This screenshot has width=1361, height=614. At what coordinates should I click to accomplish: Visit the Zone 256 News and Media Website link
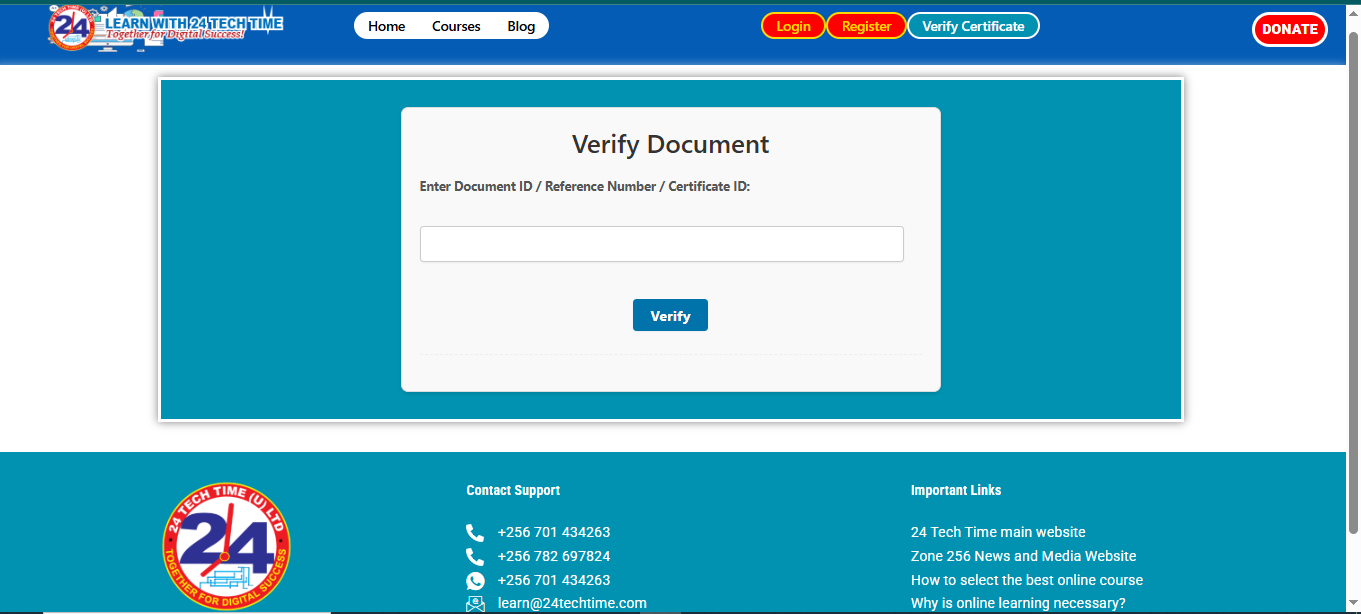(x=1023, y=557)
